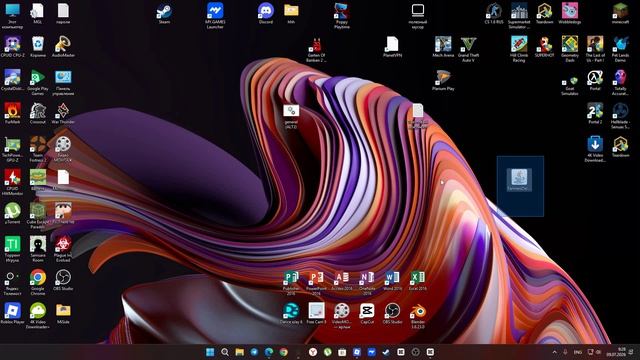Open the Wobbledogs shortcut

569,13
